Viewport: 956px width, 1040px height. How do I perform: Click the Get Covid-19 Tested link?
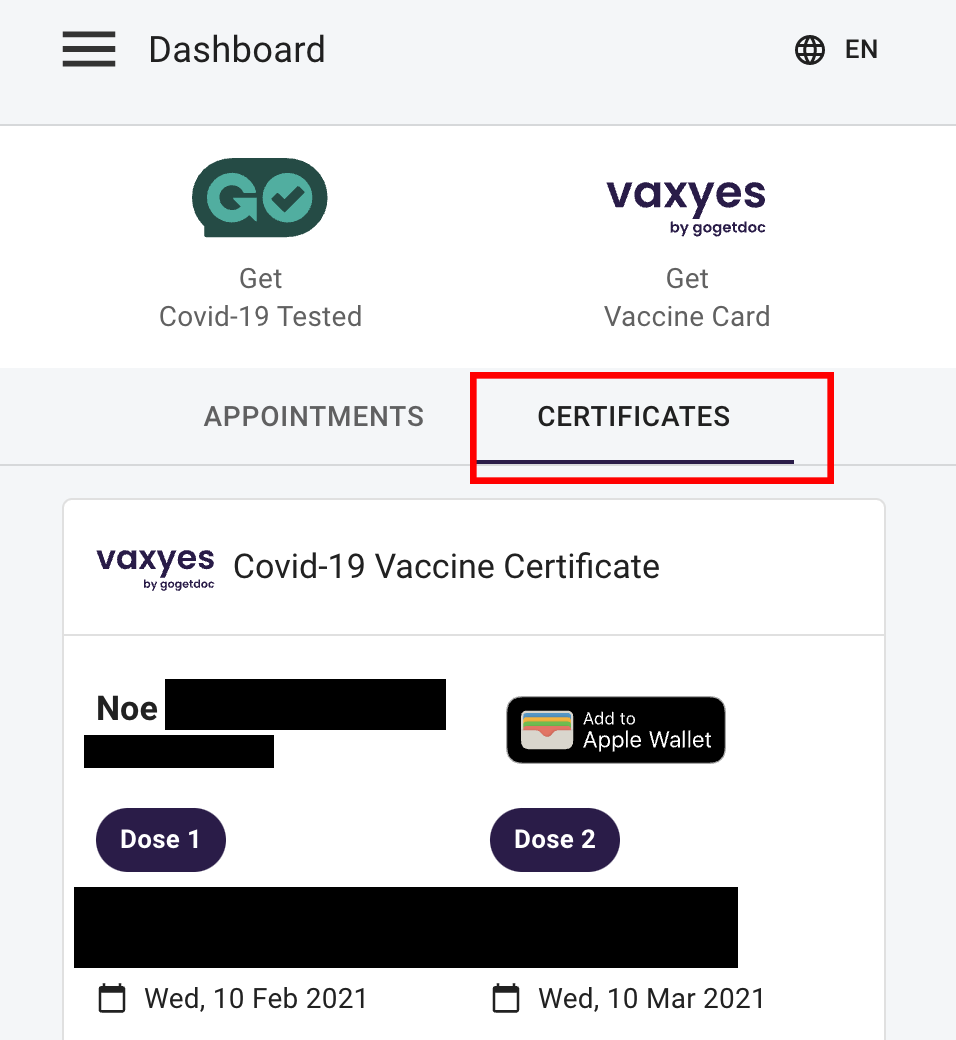click(x=260, y=298)
